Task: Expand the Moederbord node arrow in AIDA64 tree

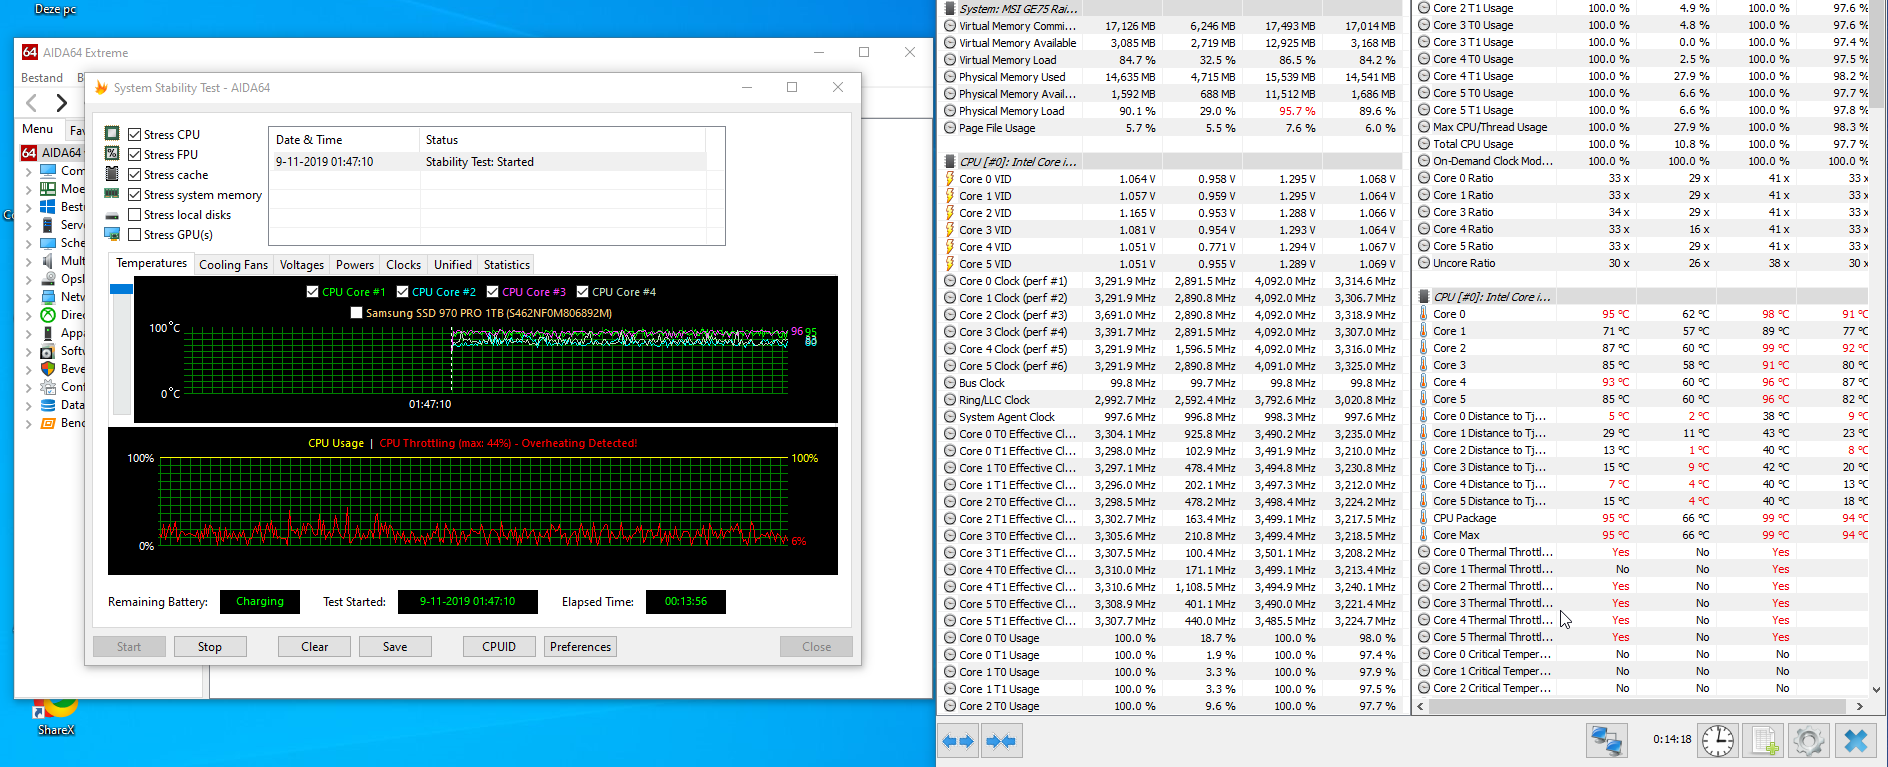Action: tap(28, 189)
